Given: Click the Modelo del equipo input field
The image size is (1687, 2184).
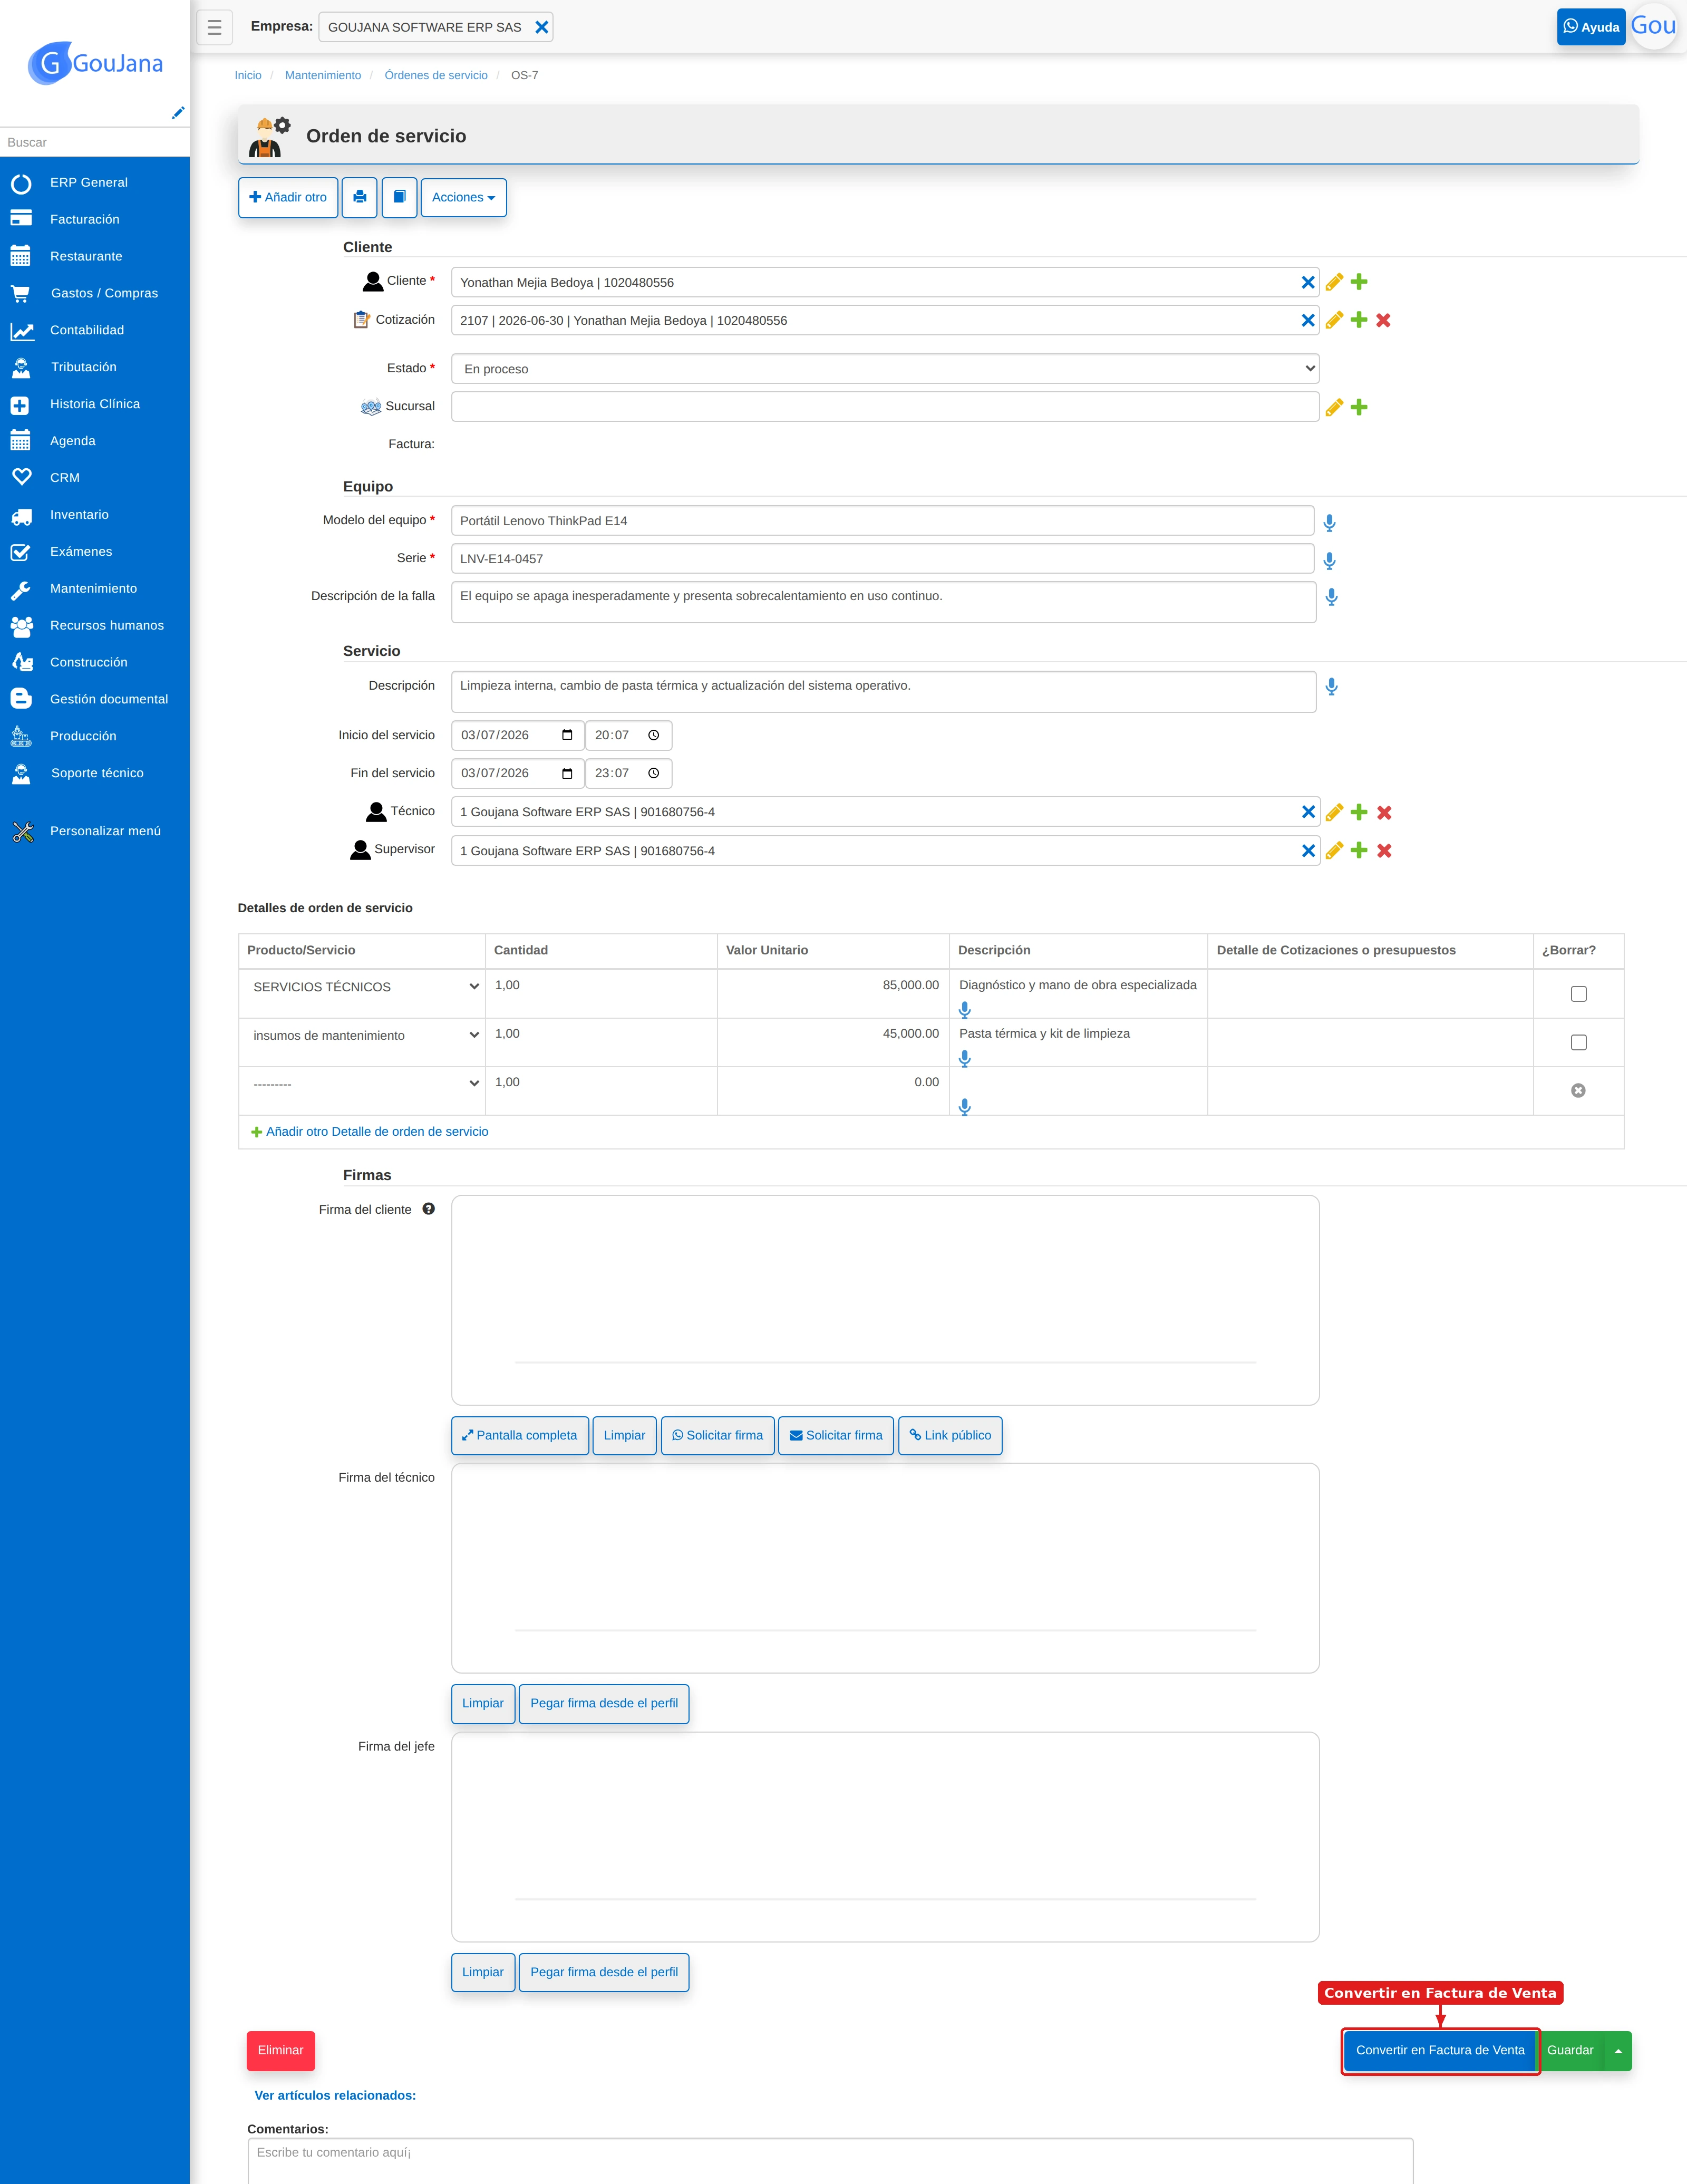Looking at the screenshot, I should click(x=882, y=520).
